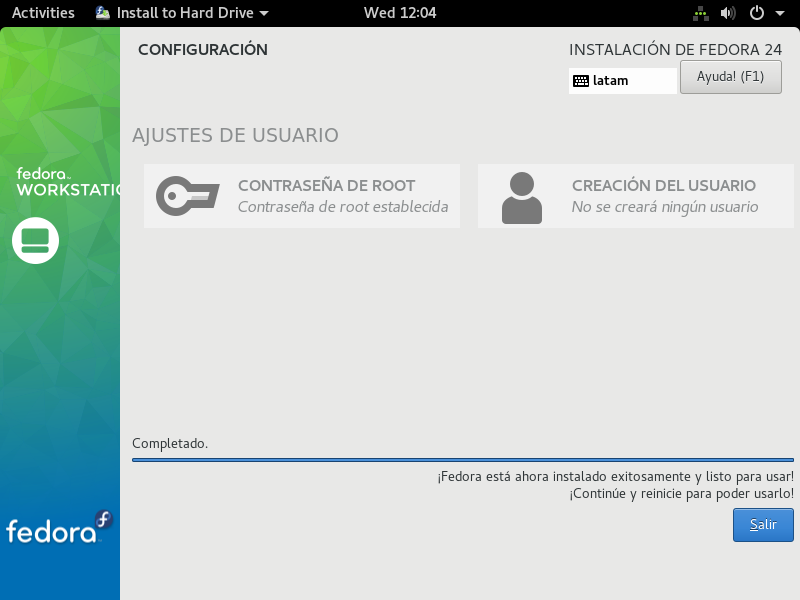This screenshot has width=800, height=600.
Task: Click the "¡Continúe y reinicie para poder usarlo!" message
Action: pyautogui.click(x=682, y=494)
